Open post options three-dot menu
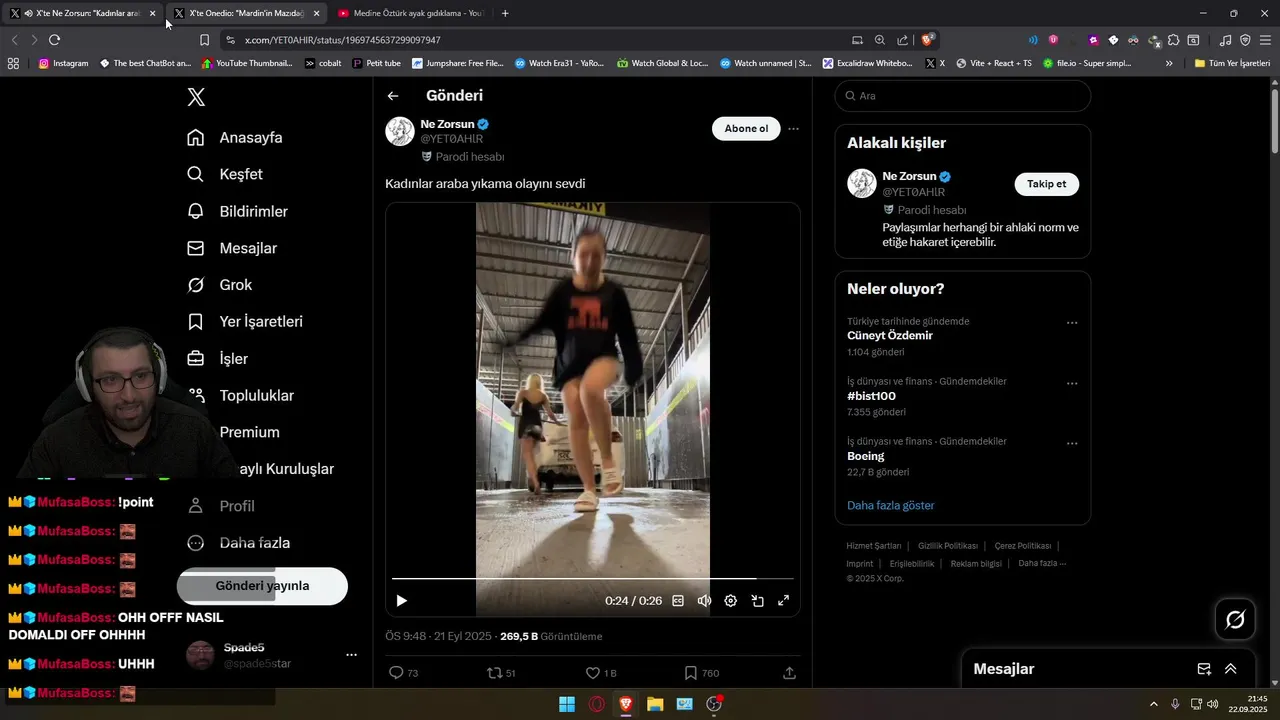The image size is (1280, 720). coord(793,128)
